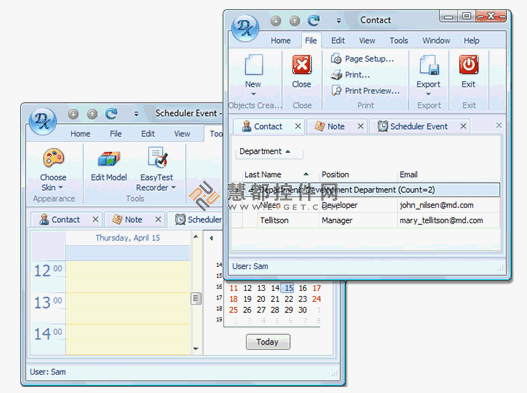Click the forward navigation arrow in Contact window
The height and width of the screenshot is (393, 527).
point(294,21)
